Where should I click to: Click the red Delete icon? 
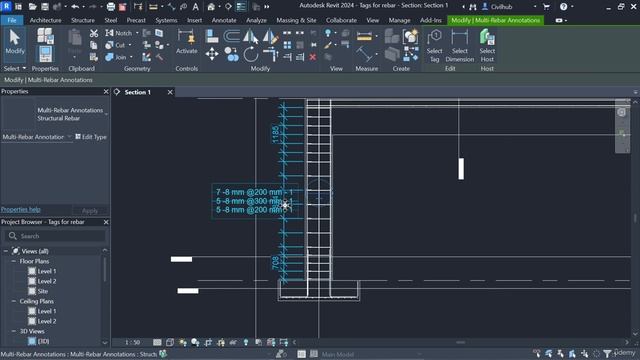pyautogui.click(x=313, y=57)
